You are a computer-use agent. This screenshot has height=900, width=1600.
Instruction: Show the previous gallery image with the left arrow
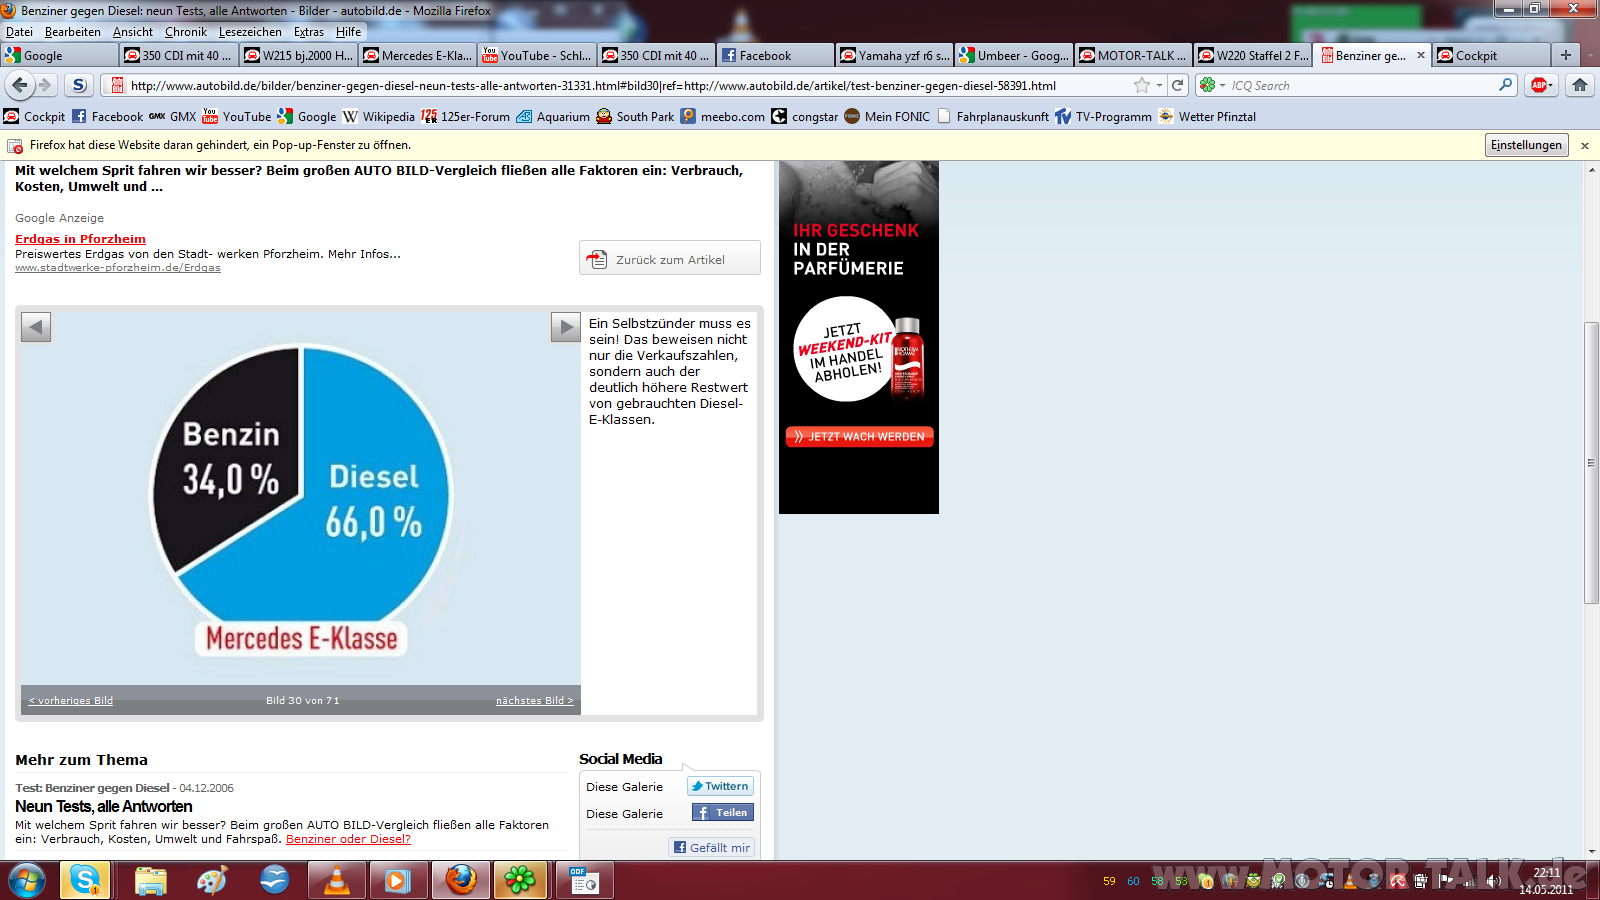click(x=36, y=327)
